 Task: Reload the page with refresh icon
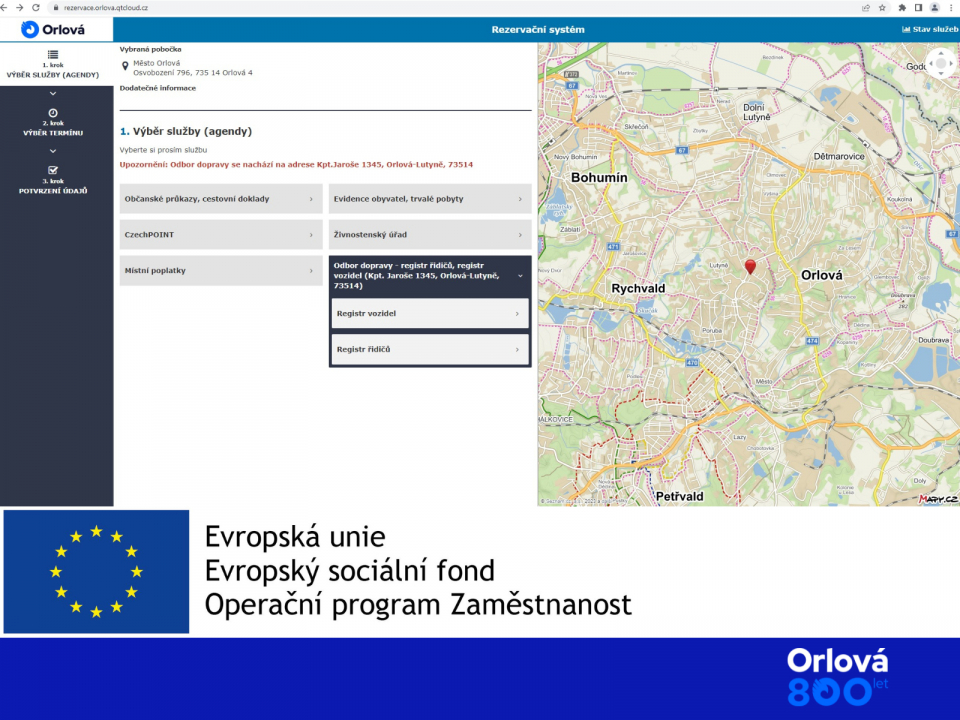(36, 8)
